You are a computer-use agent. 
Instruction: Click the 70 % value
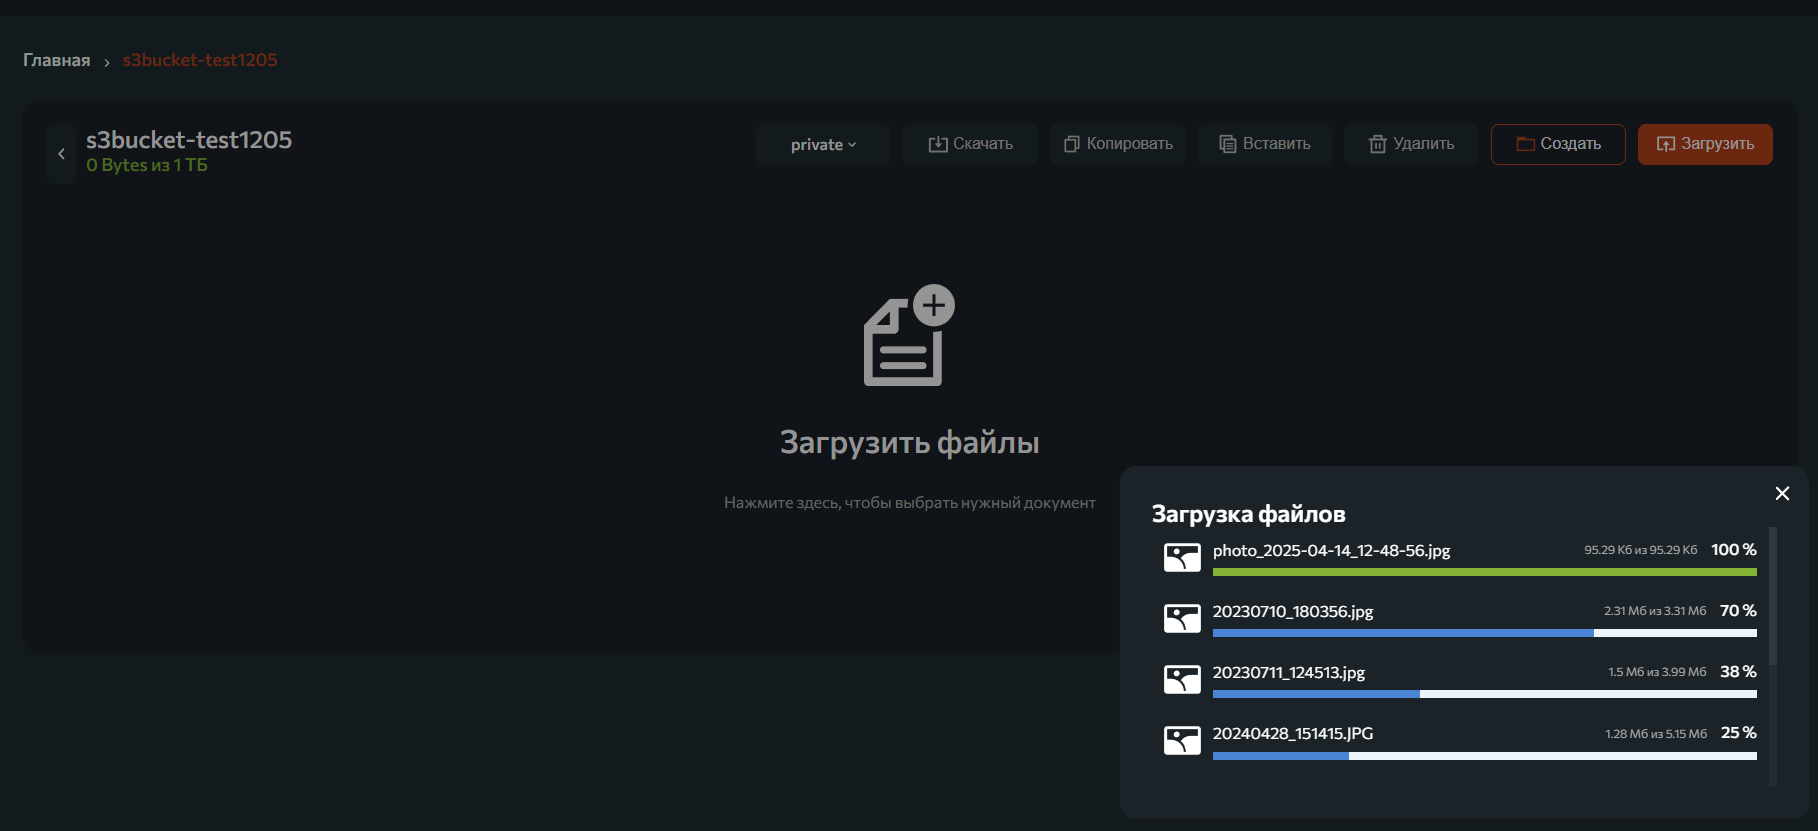(1738, 610)
